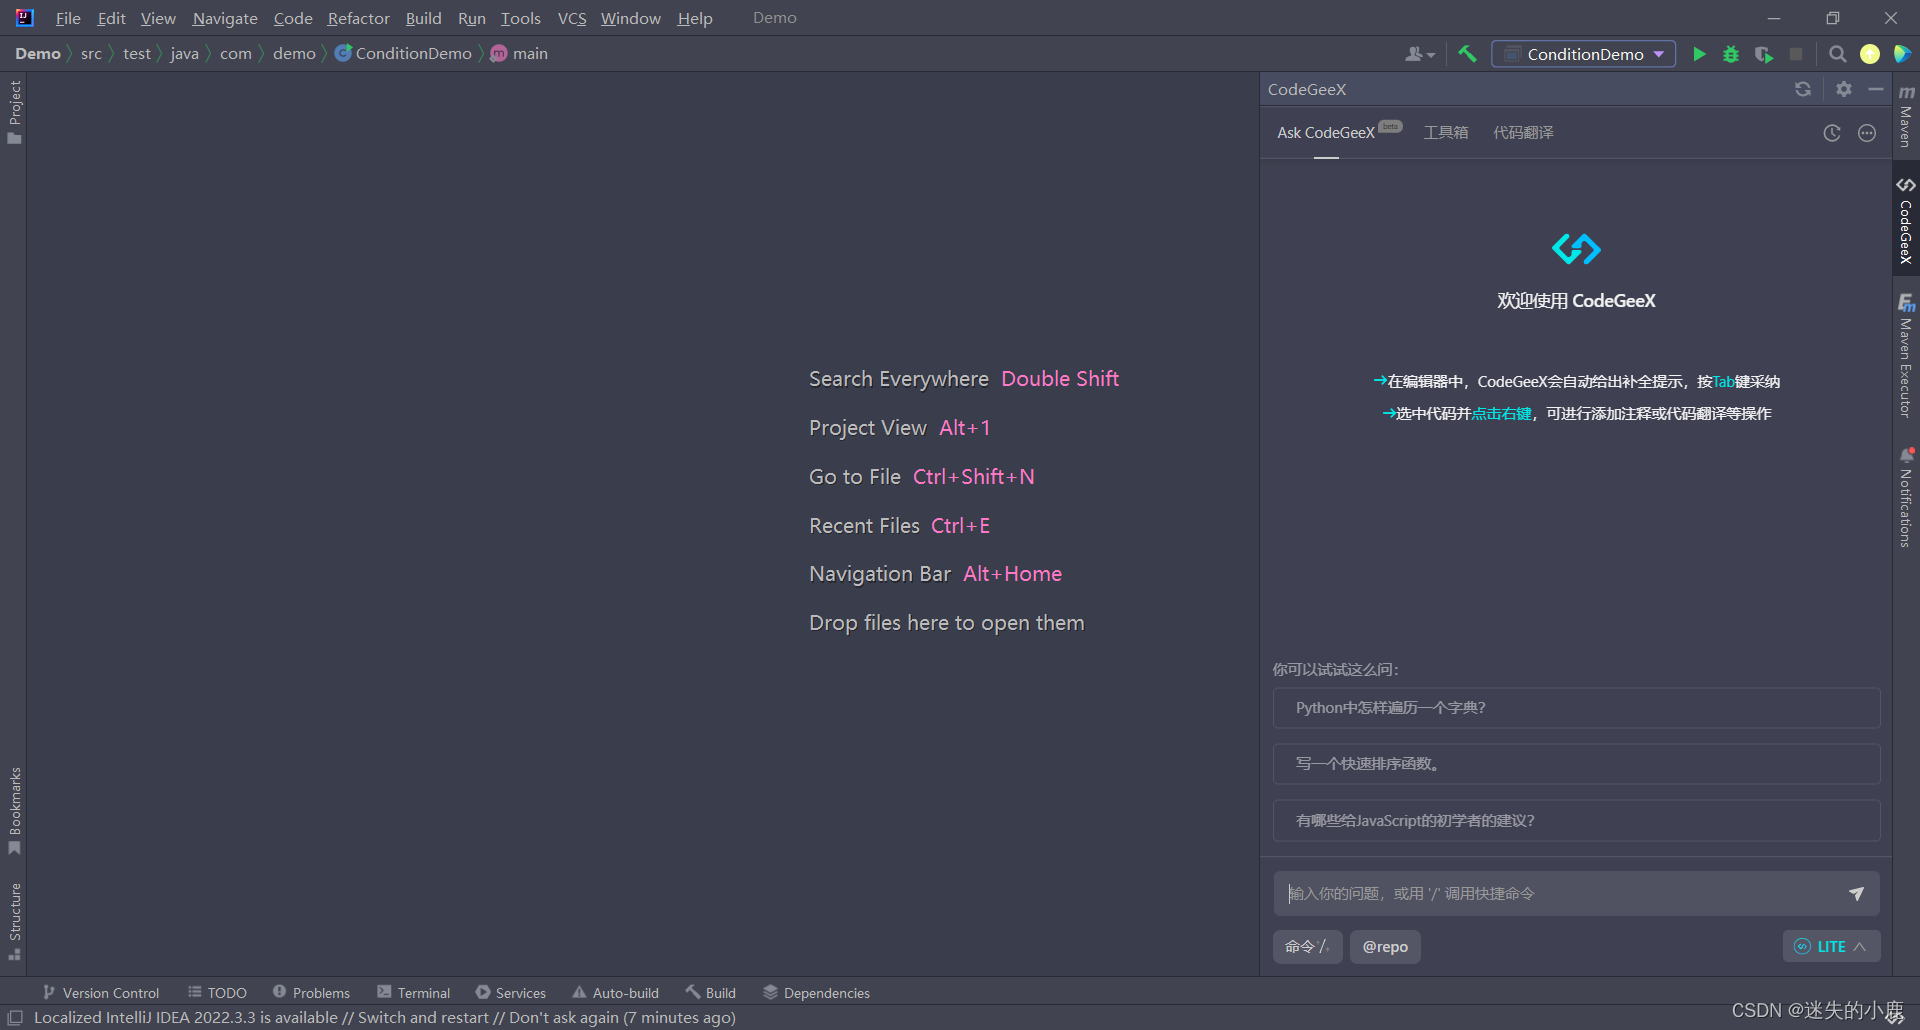1920x1030 pixels.
Task: Open the Help menu
Action: tap(695, 18)
